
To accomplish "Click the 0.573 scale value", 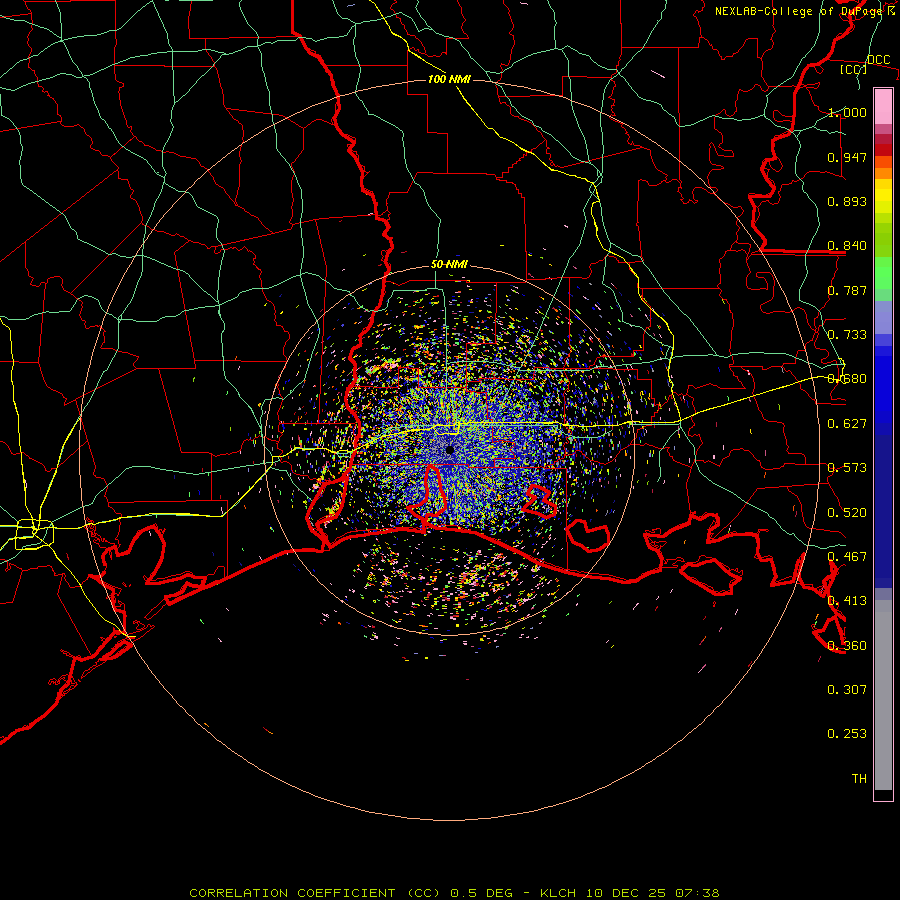I will tap(847, 468).
